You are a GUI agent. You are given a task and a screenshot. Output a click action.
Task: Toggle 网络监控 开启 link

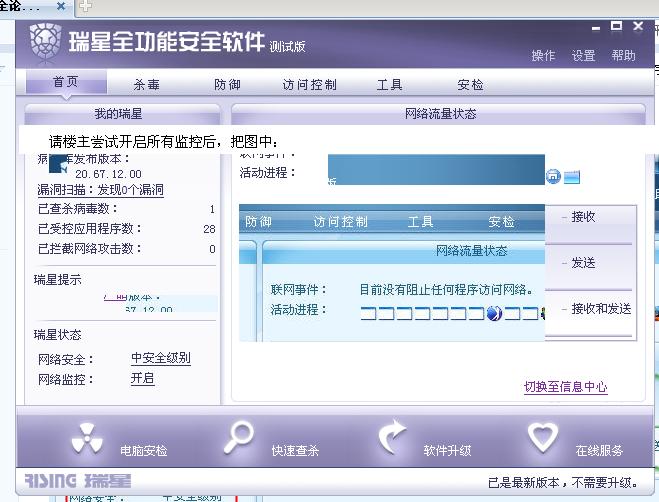pos(142,378)
